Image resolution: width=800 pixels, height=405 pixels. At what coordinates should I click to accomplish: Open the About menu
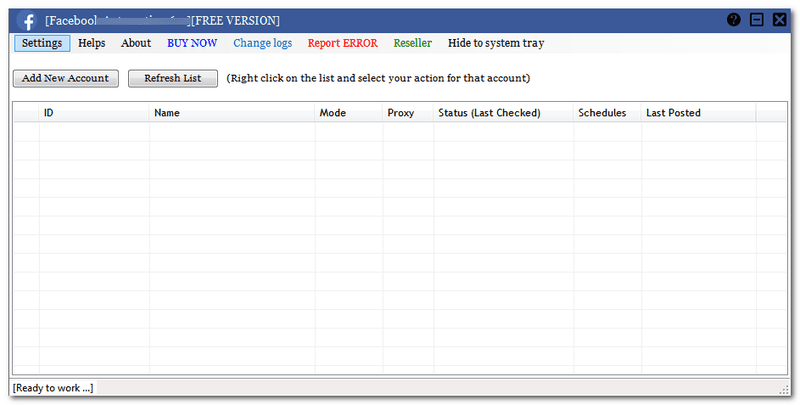[136, 43]
